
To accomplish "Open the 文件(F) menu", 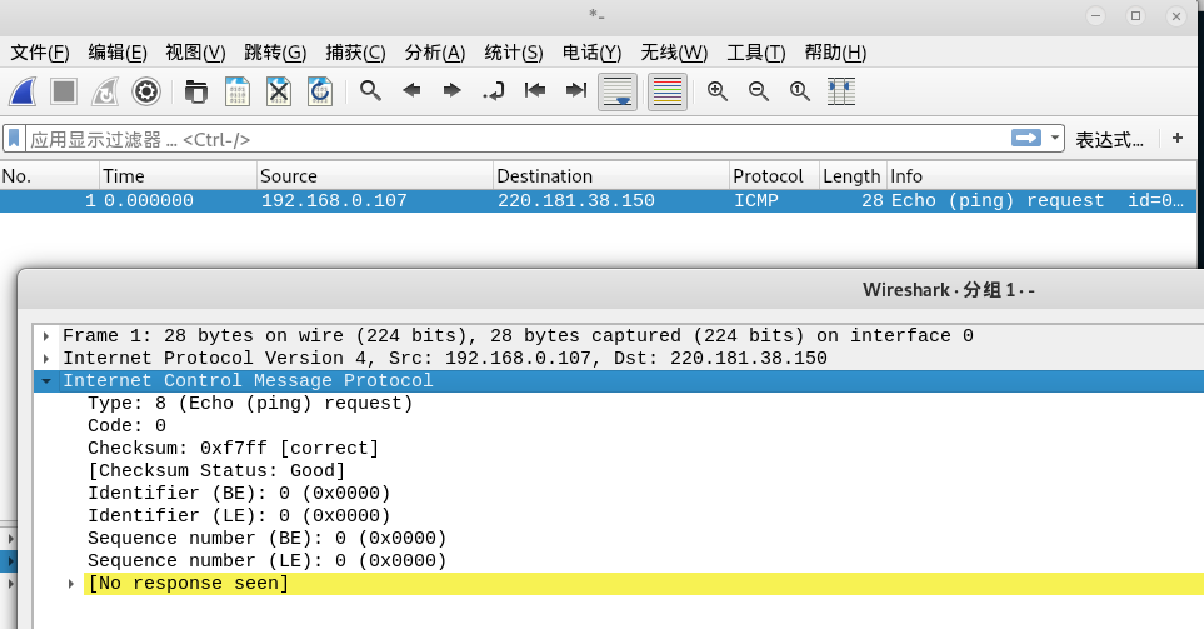I will (x=39, y=53).
